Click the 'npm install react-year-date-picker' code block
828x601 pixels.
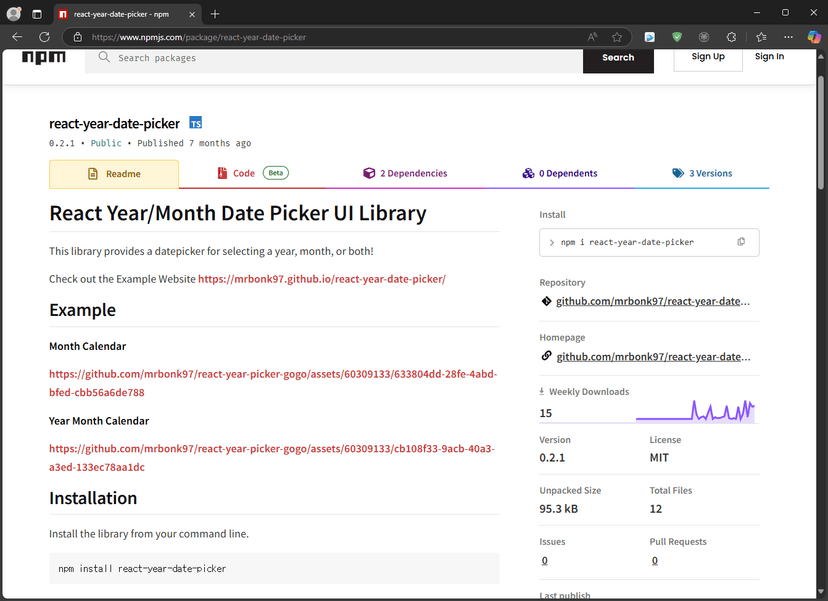tap(274, 569)
